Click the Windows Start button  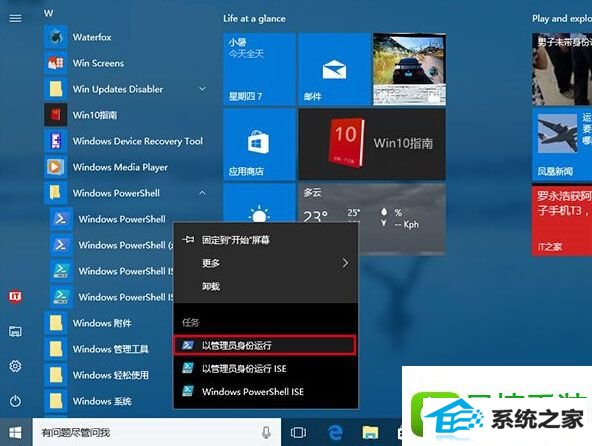[15, 432]
